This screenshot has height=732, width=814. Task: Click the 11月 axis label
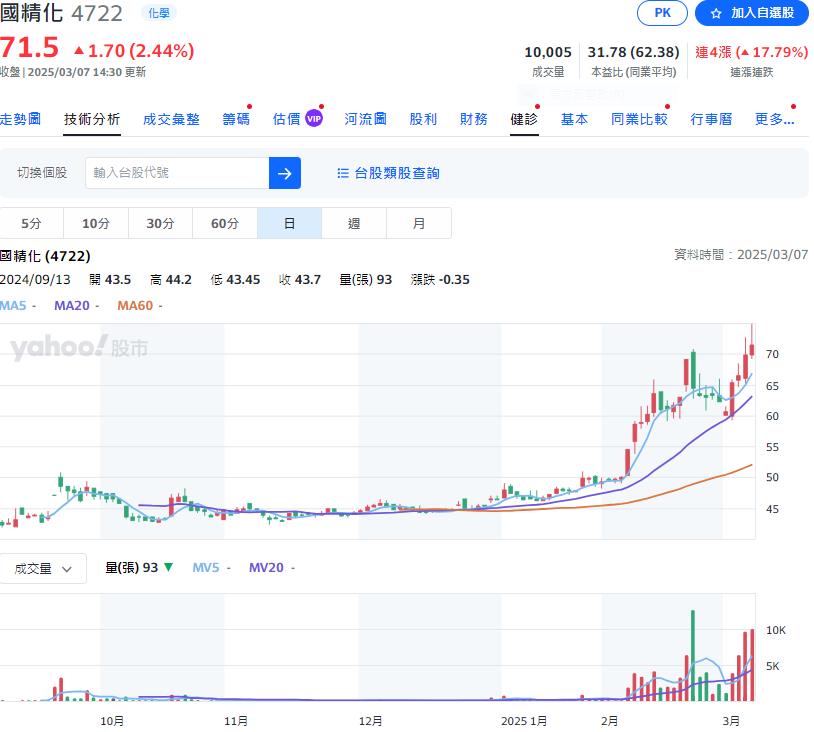[236, 721]
